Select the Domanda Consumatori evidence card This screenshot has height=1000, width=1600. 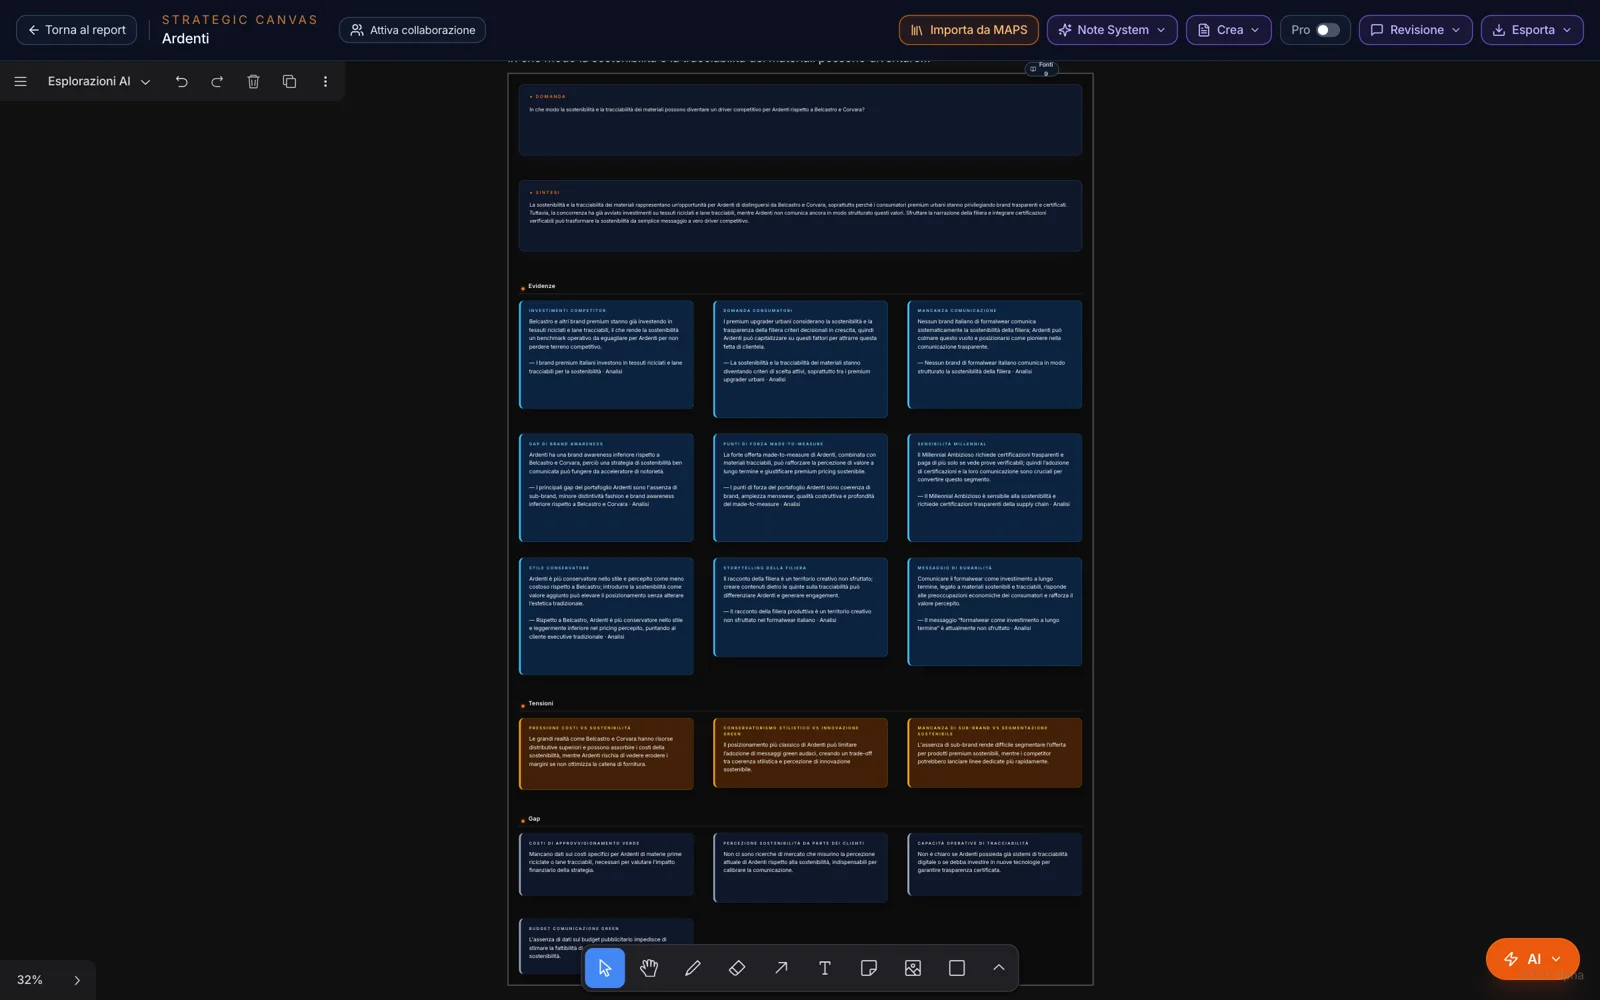pyautogui.click(x=800, y=359)
